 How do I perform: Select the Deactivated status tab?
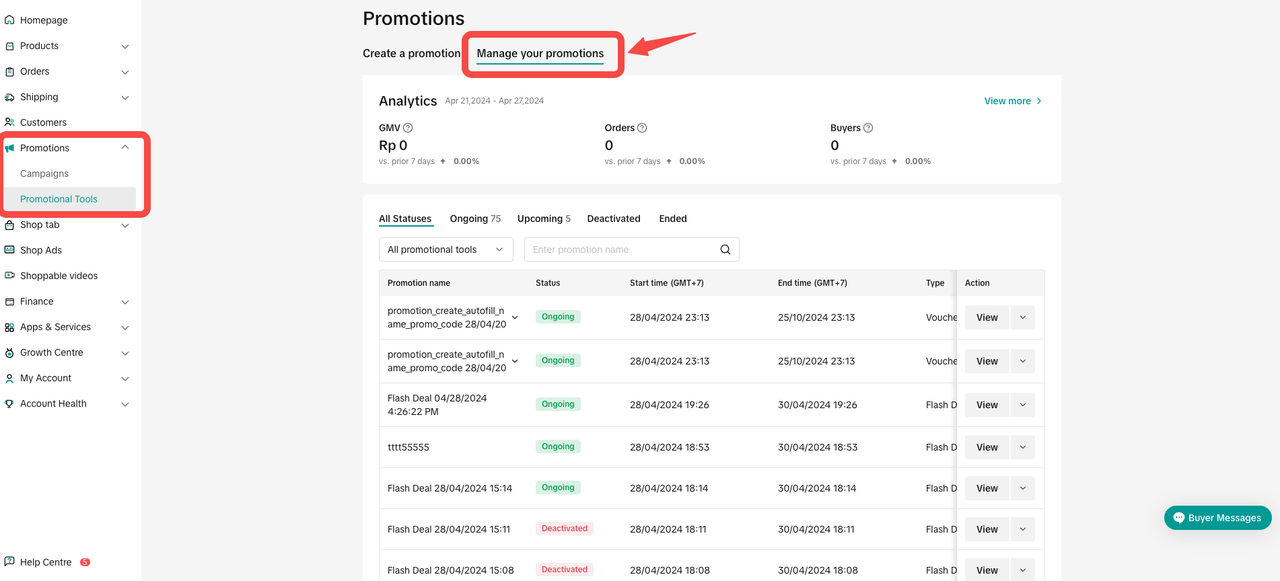[613, 219]
